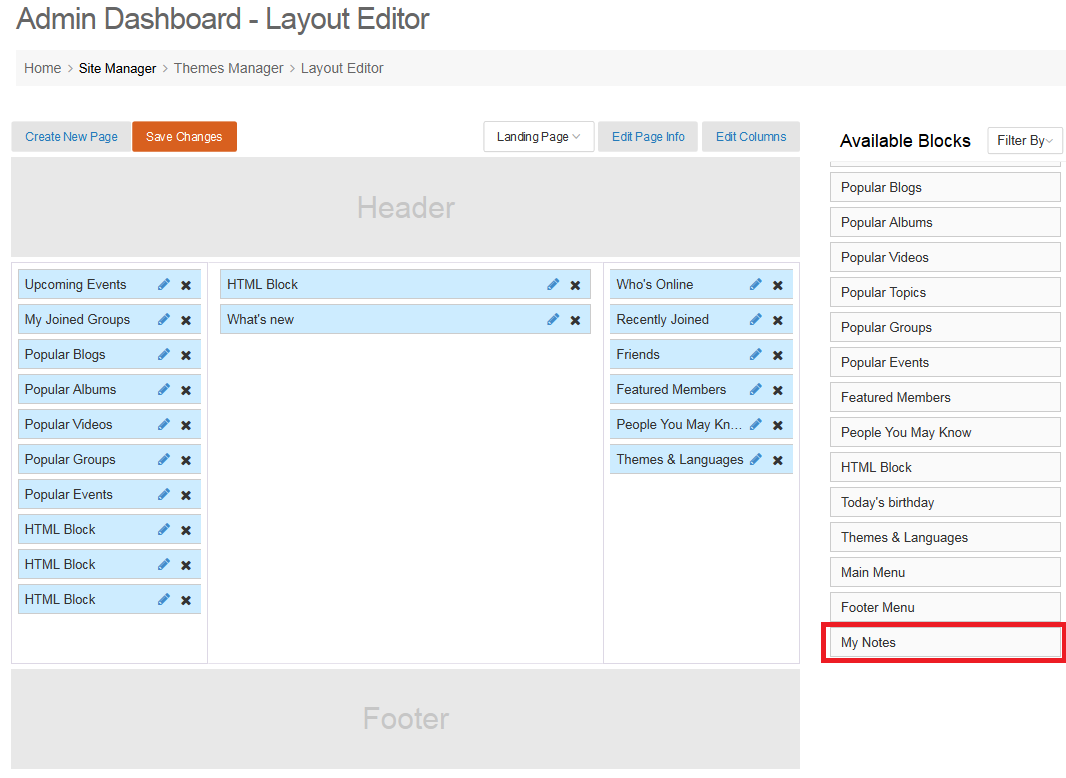This screenshot has width=1066, height=778.
Task: Click pencil icon on People You May Know
Action: (756, 424)
